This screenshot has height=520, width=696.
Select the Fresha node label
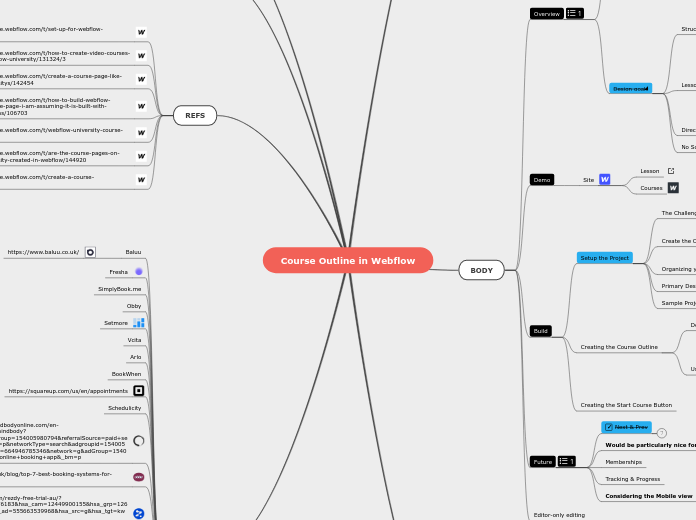[x=119, y=272]
